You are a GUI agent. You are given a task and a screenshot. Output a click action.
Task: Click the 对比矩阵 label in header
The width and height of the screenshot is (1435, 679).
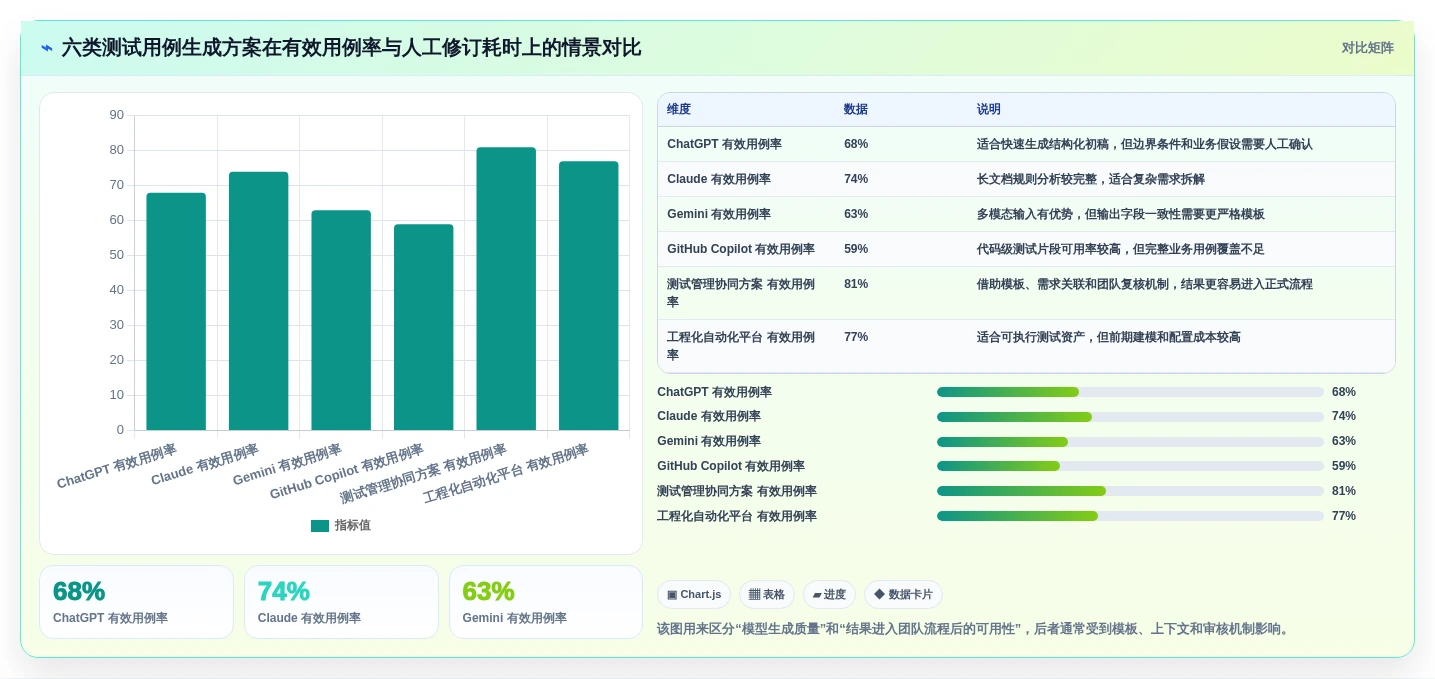point(1367,48)
